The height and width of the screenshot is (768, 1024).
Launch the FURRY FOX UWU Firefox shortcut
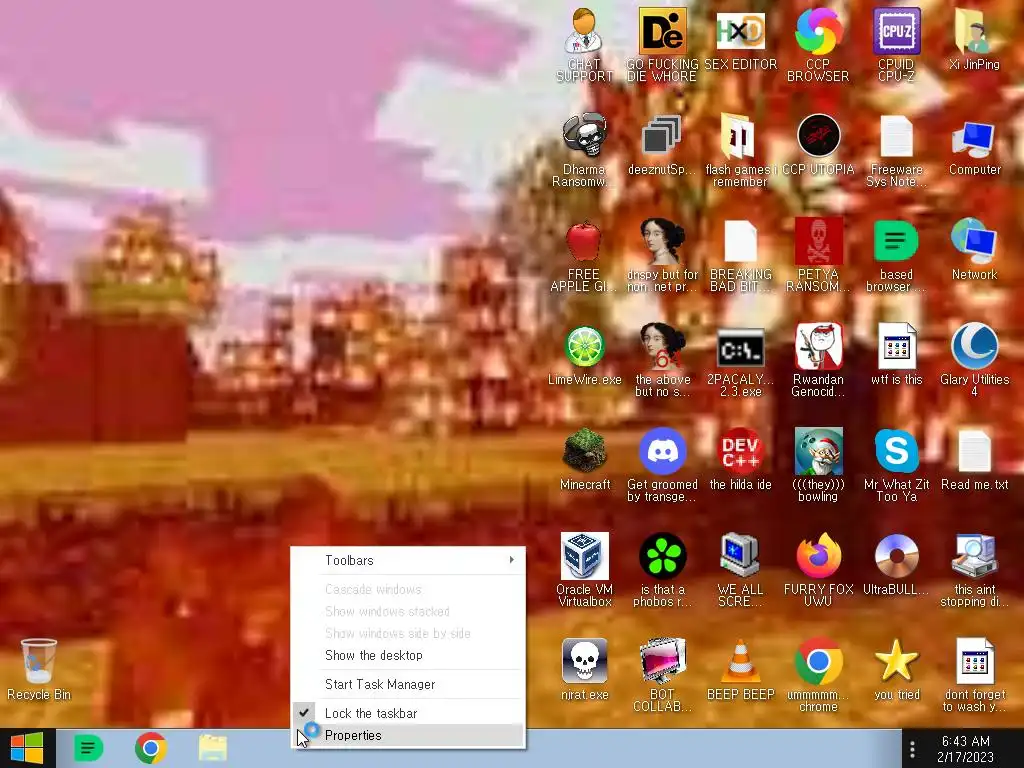pos(818,570)
